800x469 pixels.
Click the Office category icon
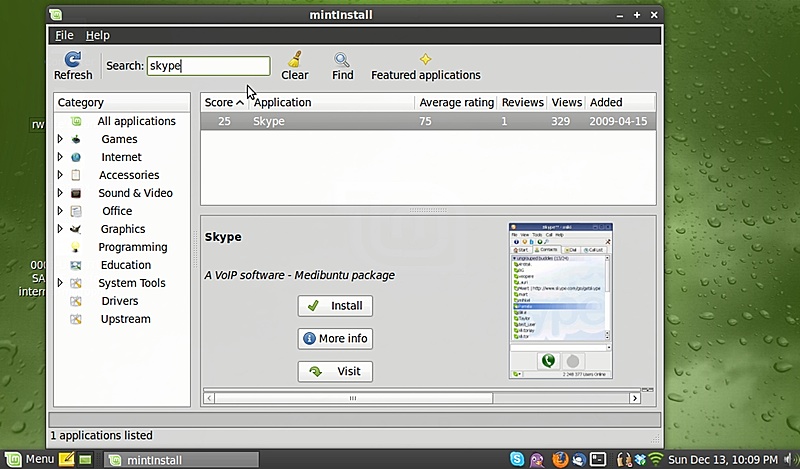[x=76, y=211]
